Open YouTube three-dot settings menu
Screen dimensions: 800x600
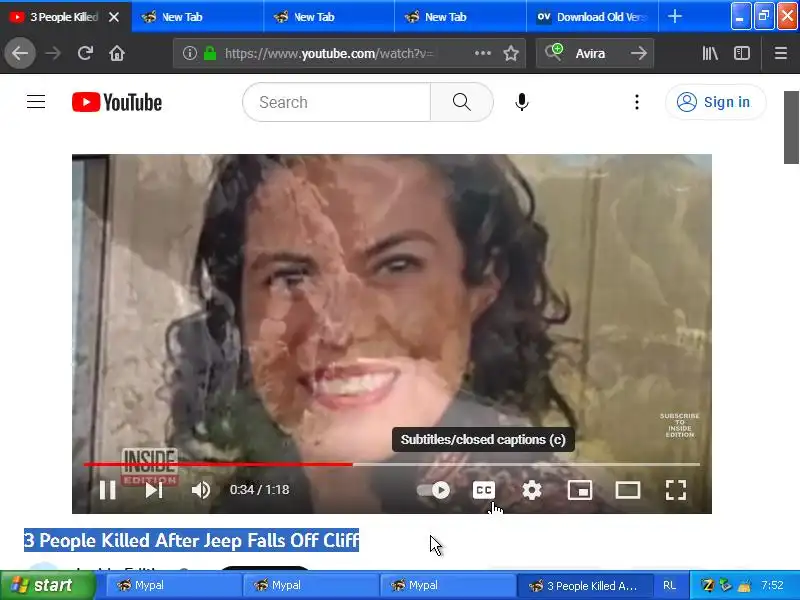(637, 102)
